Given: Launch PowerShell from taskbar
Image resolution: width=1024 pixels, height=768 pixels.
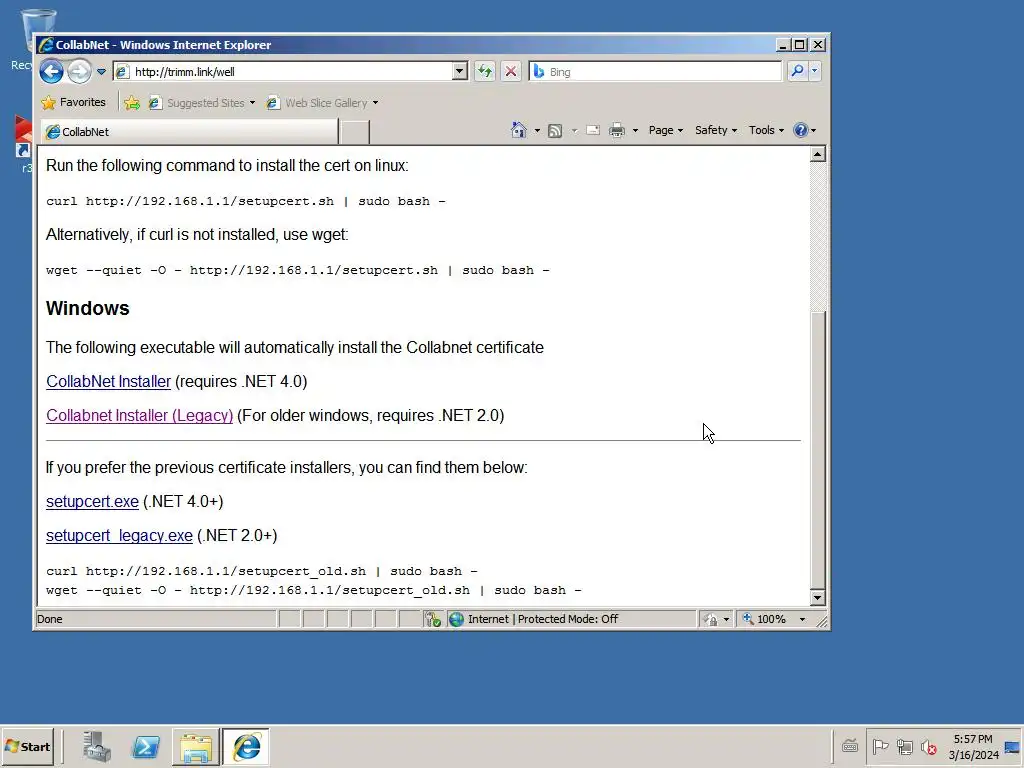Looking at the screenshot, I should (x=145, y=747).
